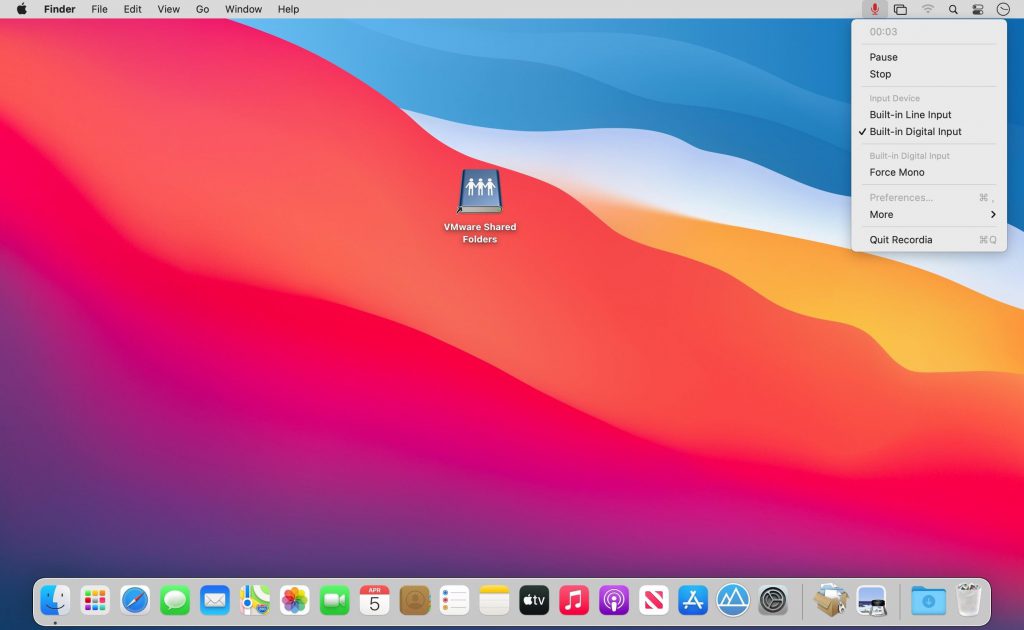Open the File menu
This screenshot has height=630, width=1024.
99,9
